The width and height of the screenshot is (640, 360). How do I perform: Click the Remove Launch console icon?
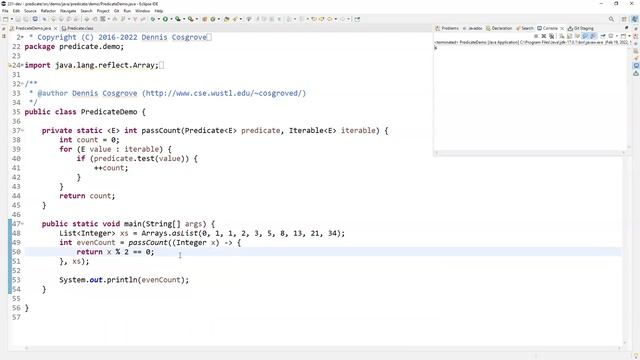click(x=544, y=36)
